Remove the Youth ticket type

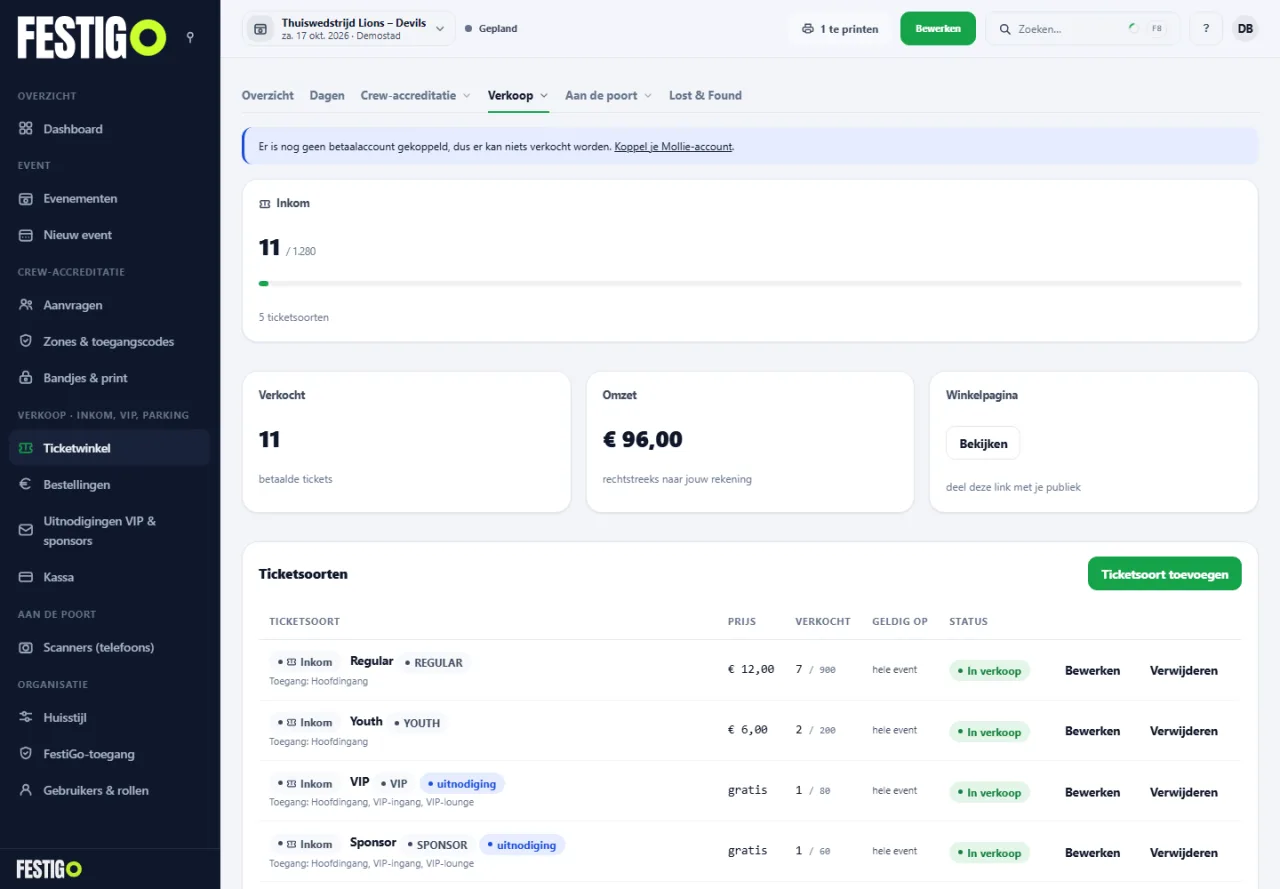1184,731
